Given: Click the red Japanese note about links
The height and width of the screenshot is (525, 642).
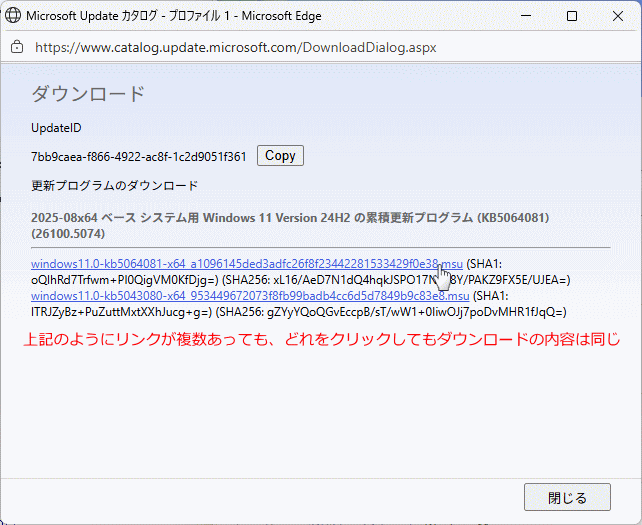Looking at the screenshot, I should tap(322, 340).
